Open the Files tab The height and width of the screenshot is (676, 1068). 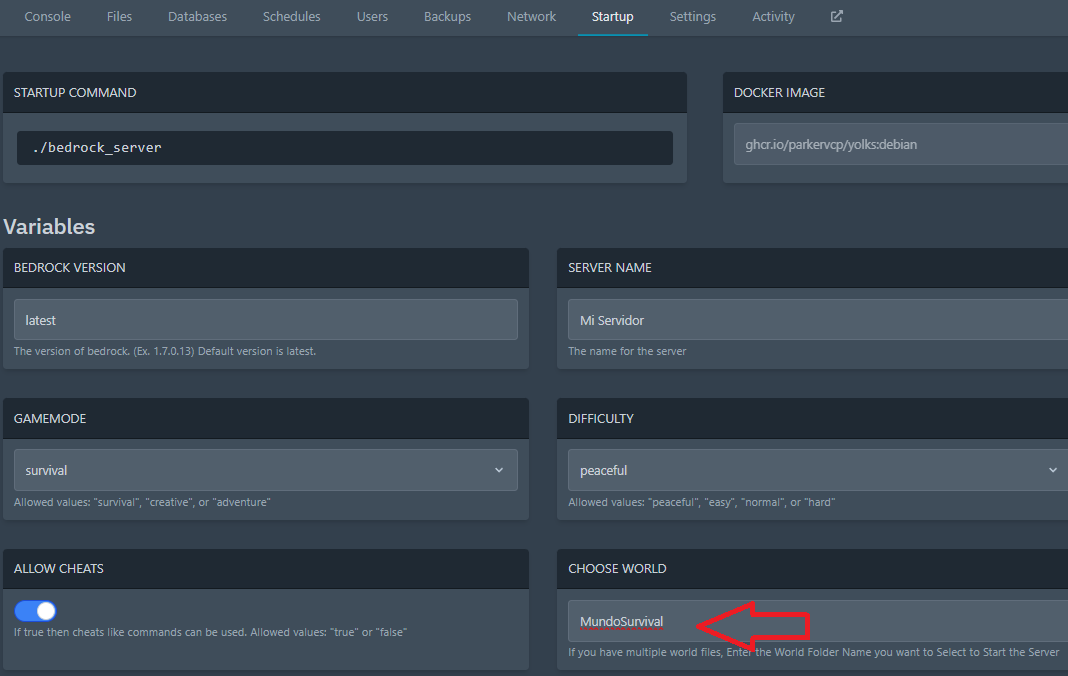(119, 17)
